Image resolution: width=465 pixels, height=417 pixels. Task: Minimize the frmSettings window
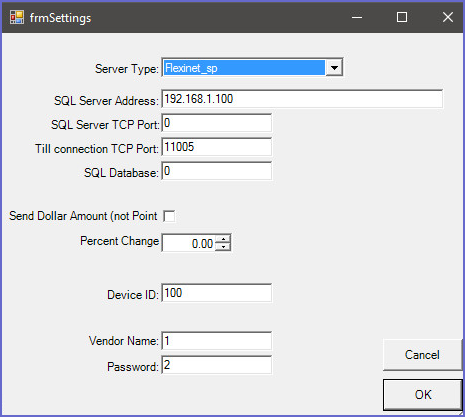pos(357,17)
